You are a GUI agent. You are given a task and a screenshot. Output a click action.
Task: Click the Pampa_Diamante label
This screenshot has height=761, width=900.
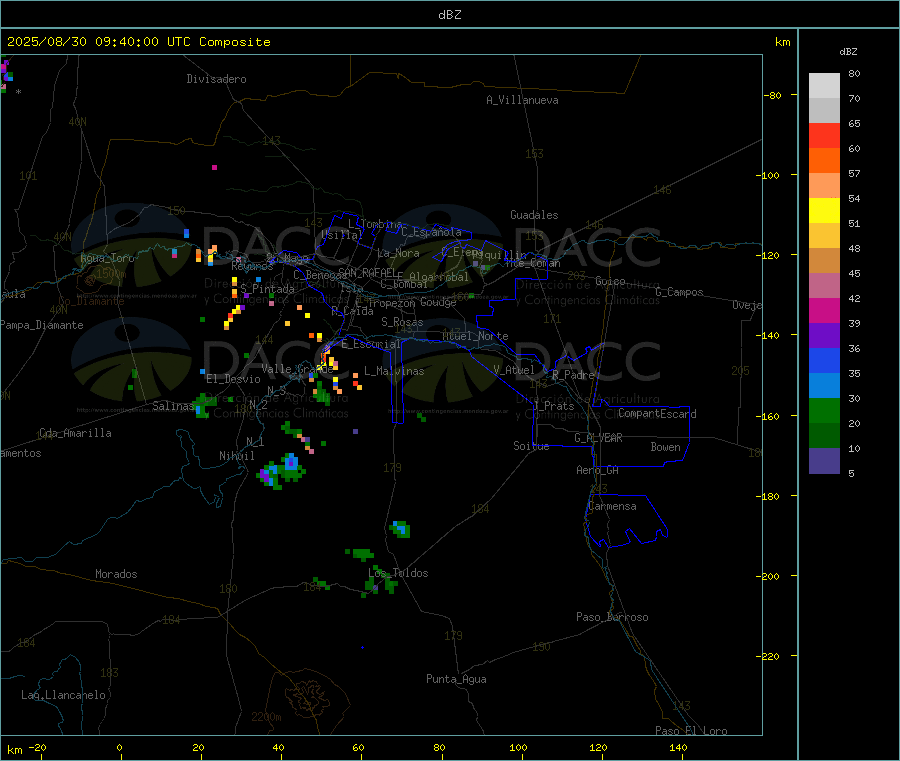(41, 325)
